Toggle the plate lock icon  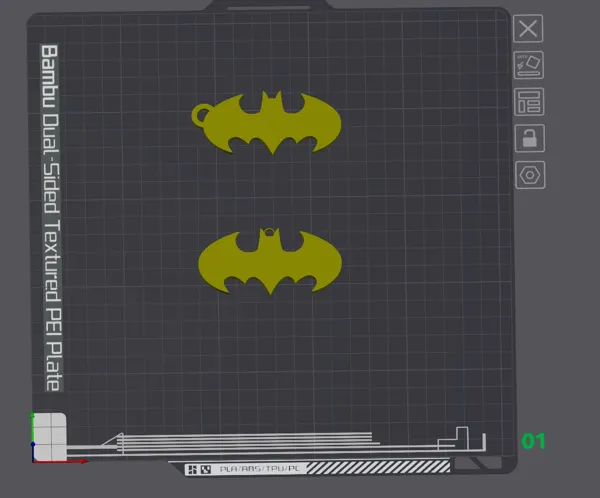530,138
